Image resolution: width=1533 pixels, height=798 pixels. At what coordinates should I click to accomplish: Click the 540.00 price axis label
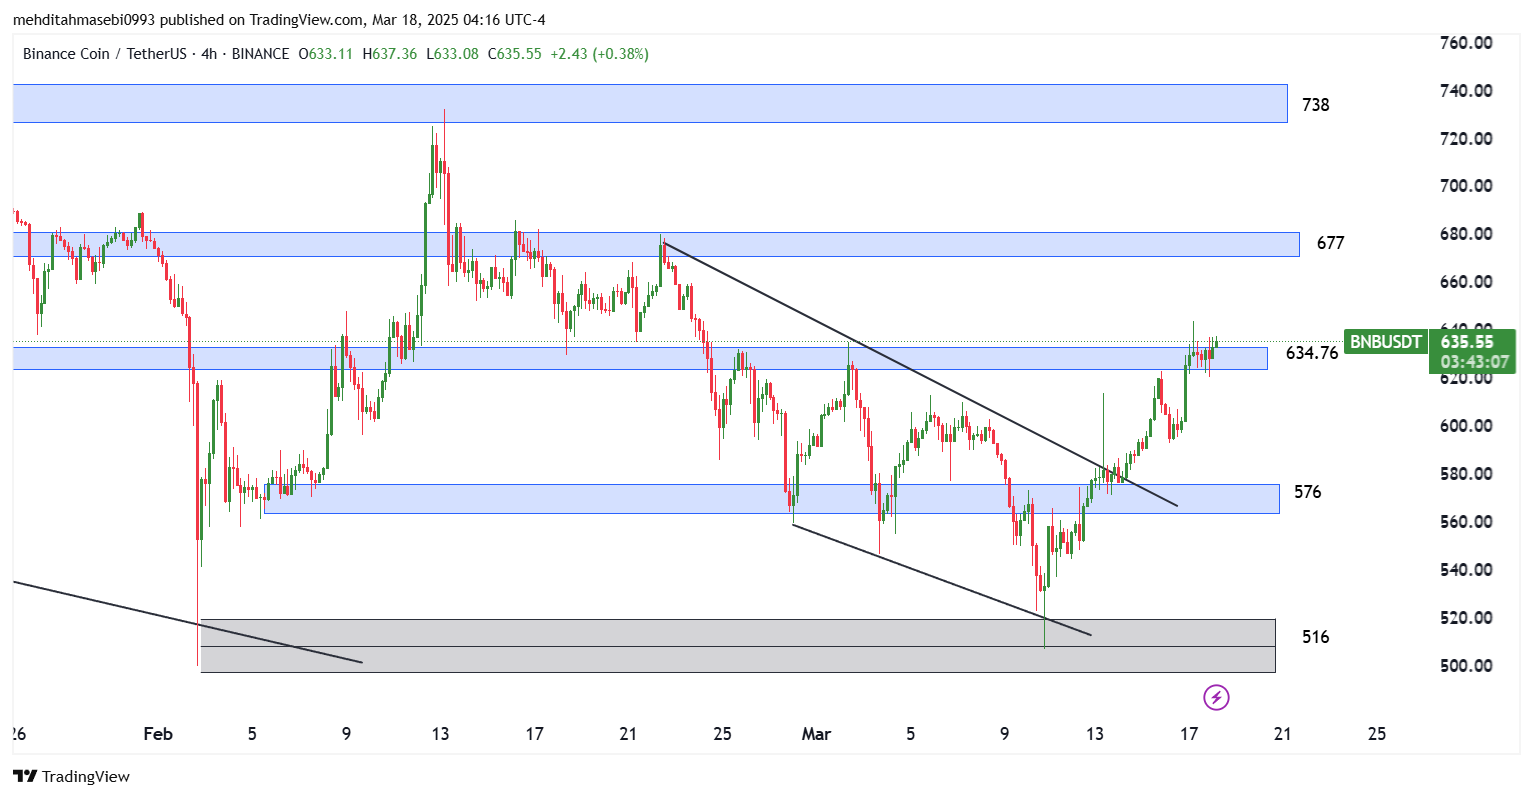tap(1467, 570)
